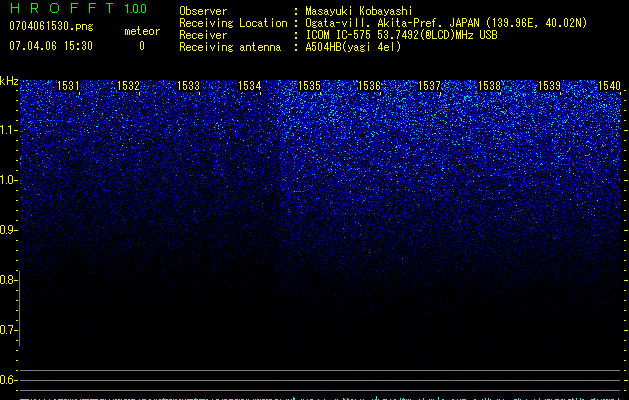The height and width of the screenshot is (400, 629).
Task: Click the 0.7 kHz frequency label
Action: click(x=8, y=330)
